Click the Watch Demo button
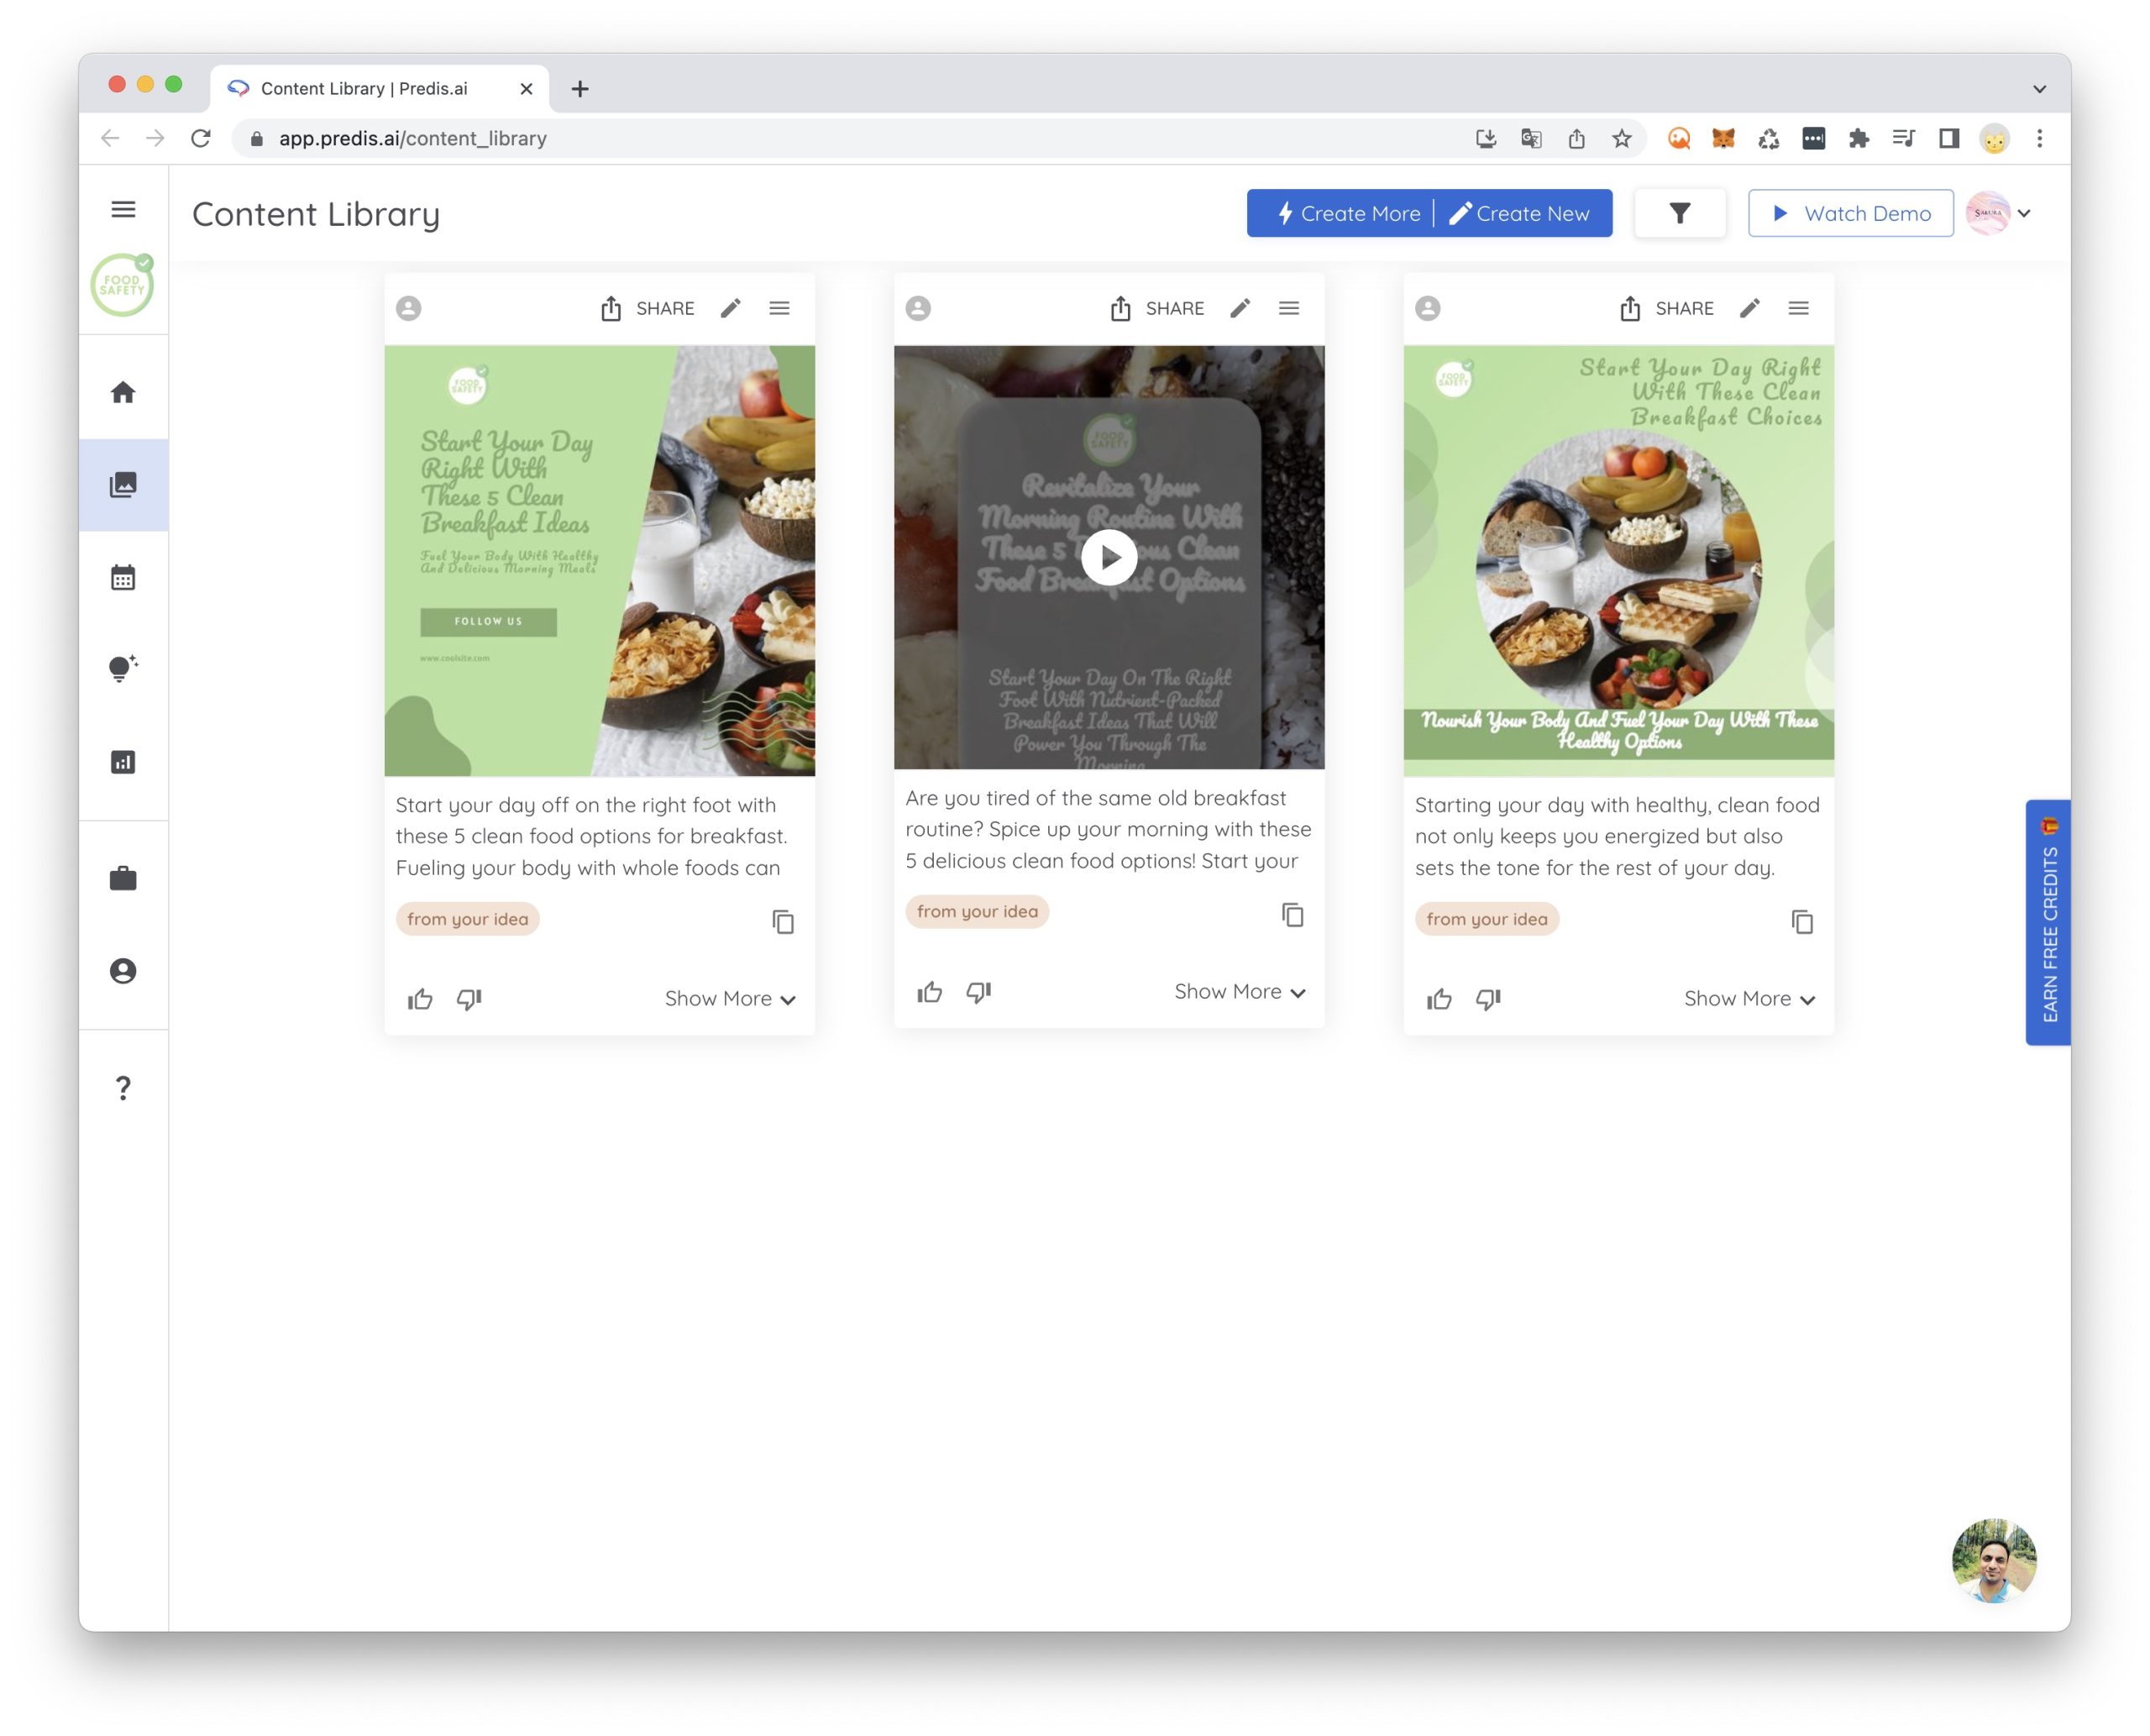This screenshot has height=1736, width=2150. (x=1850, y=213)
